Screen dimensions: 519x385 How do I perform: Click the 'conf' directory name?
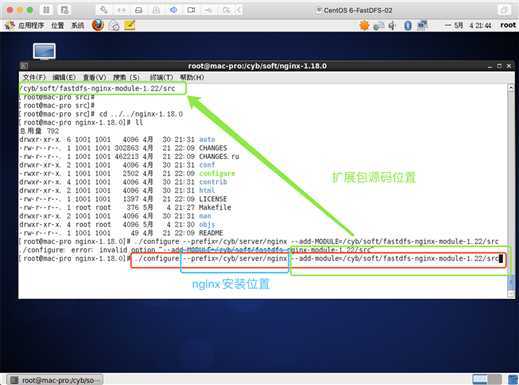coord(207,165)
